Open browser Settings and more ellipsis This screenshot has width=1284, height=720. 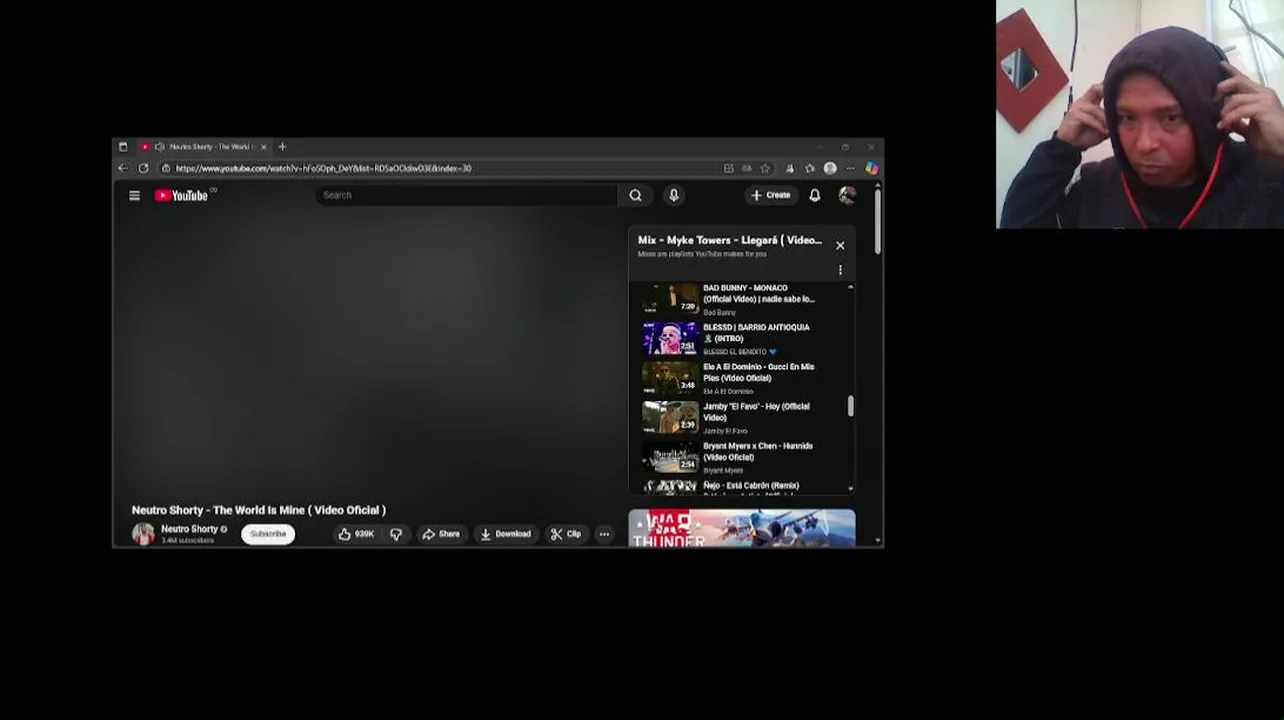(850, 168)
